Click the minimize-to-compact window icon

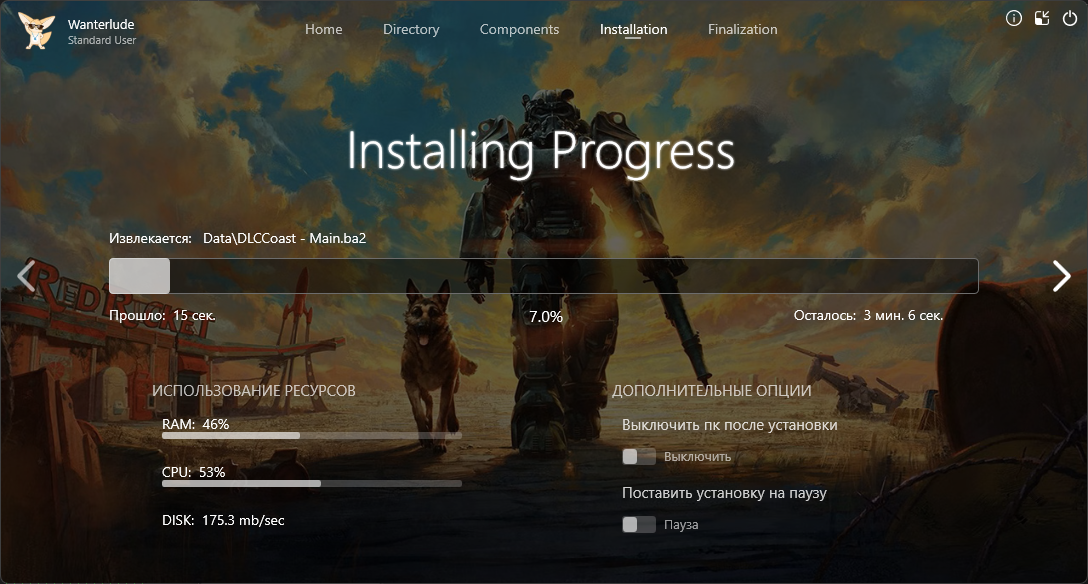1042,18
